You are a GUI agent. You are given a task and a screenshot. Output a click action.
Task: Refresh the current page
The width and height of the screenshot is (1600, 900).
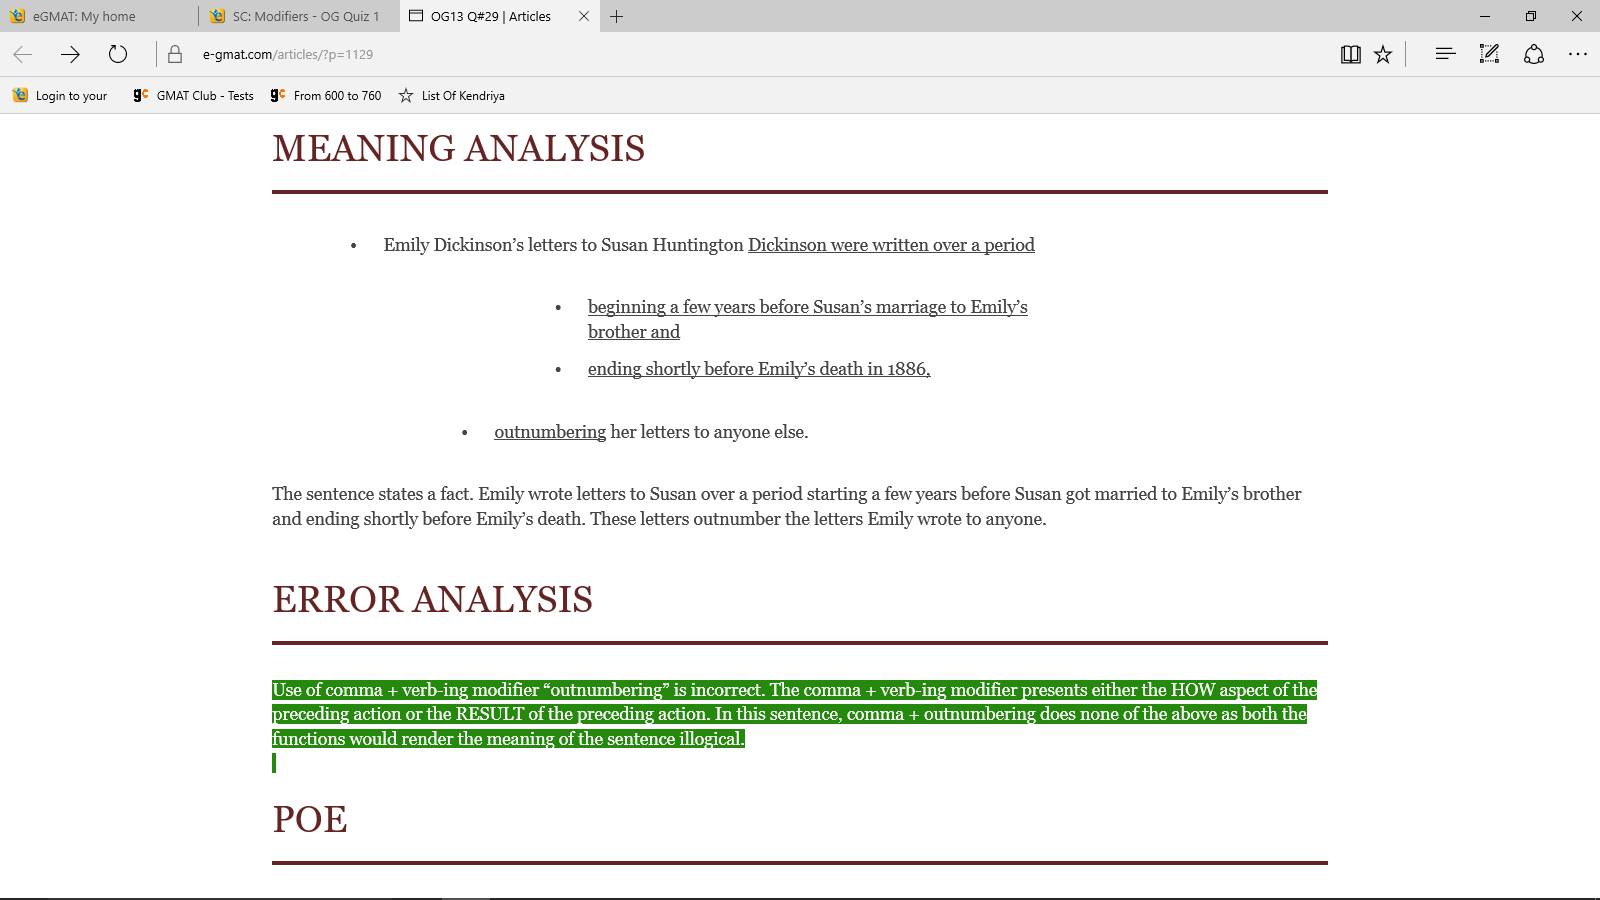point(118,54)
